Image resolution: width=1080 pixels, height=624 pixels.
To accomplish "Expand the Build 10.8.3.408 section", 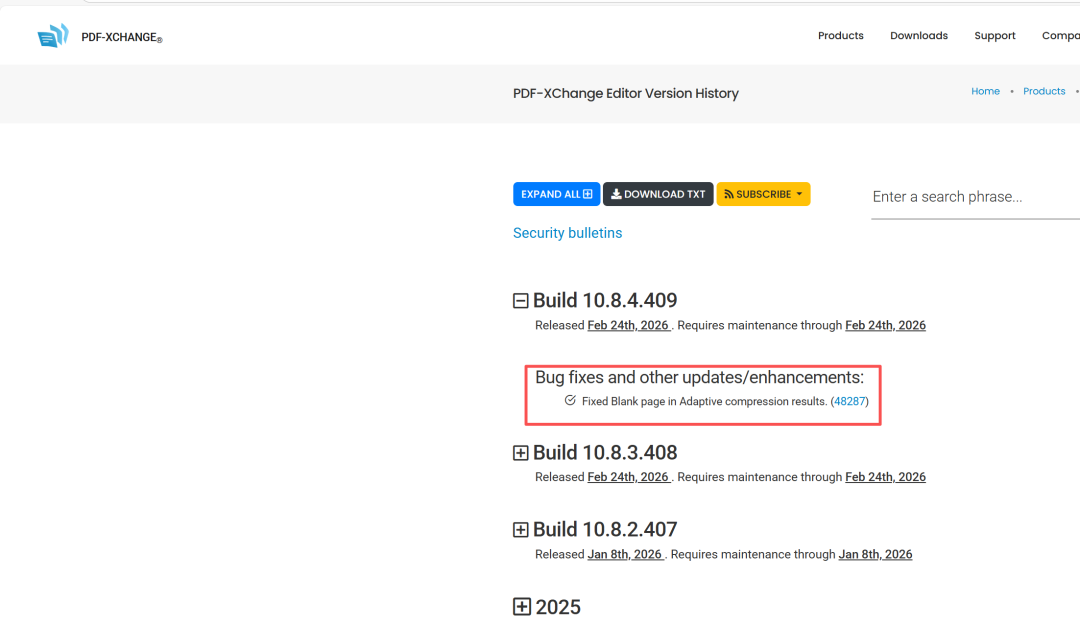I will [521, 453].
